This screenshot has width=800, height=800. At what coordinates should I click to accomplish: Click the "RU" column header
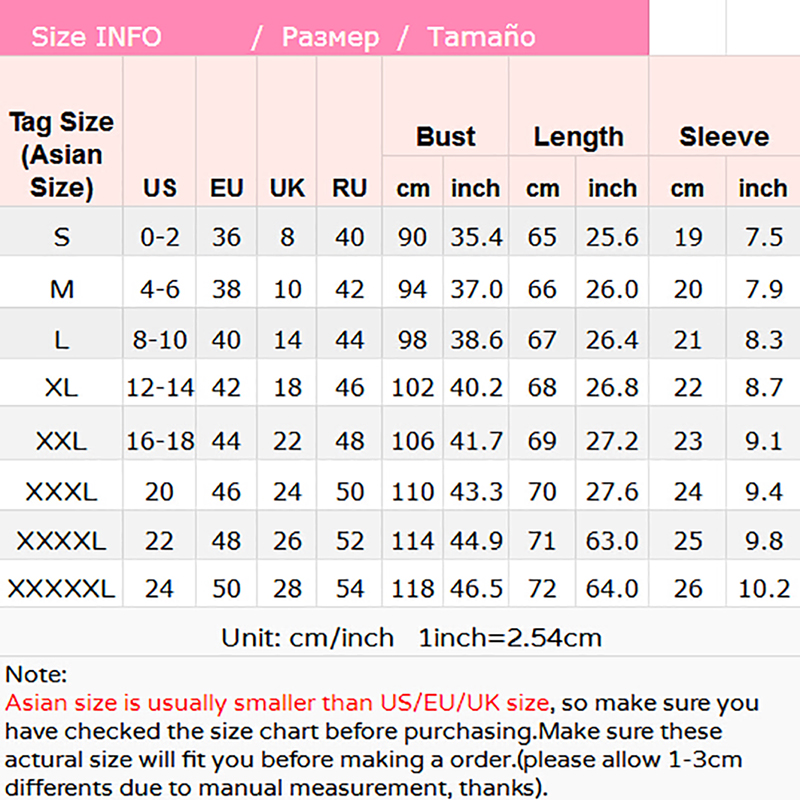click(349, 188)
